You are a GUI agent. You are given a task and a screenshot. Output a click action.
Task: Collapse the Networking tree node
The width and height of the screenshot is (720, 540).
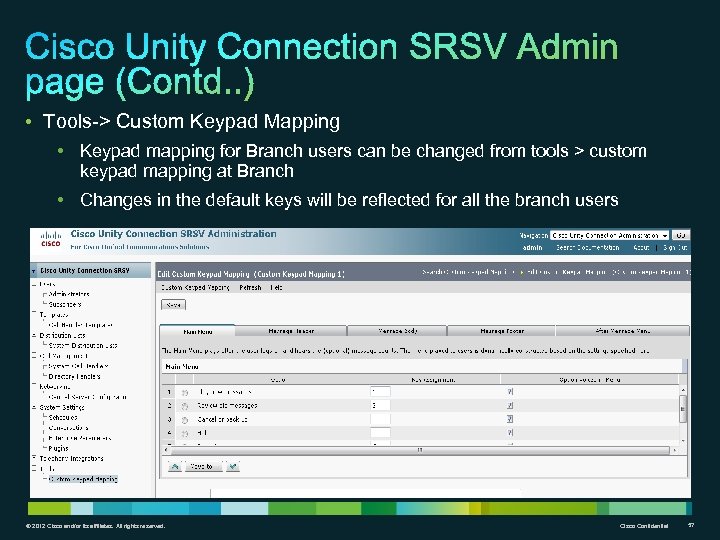[34, 386]
